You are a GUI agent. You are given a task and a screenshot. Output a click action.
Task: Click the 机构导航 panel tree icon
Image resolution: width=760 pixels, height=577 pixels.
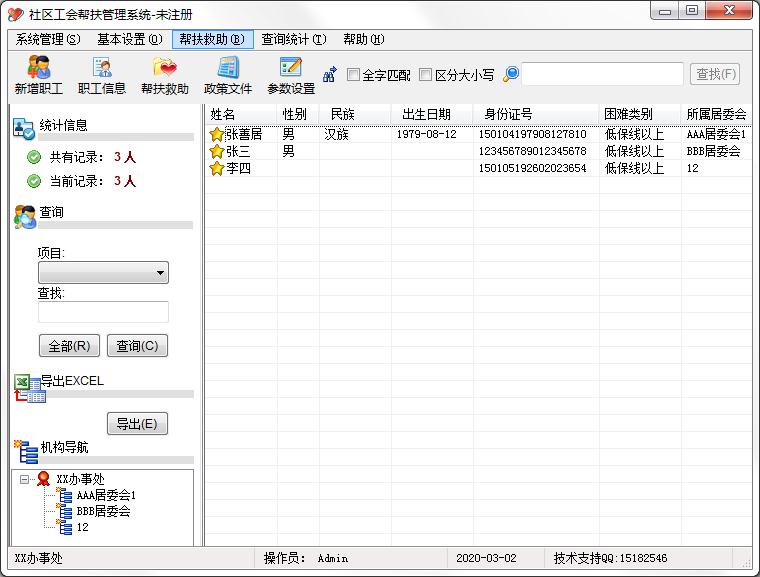tap(26, 452)
